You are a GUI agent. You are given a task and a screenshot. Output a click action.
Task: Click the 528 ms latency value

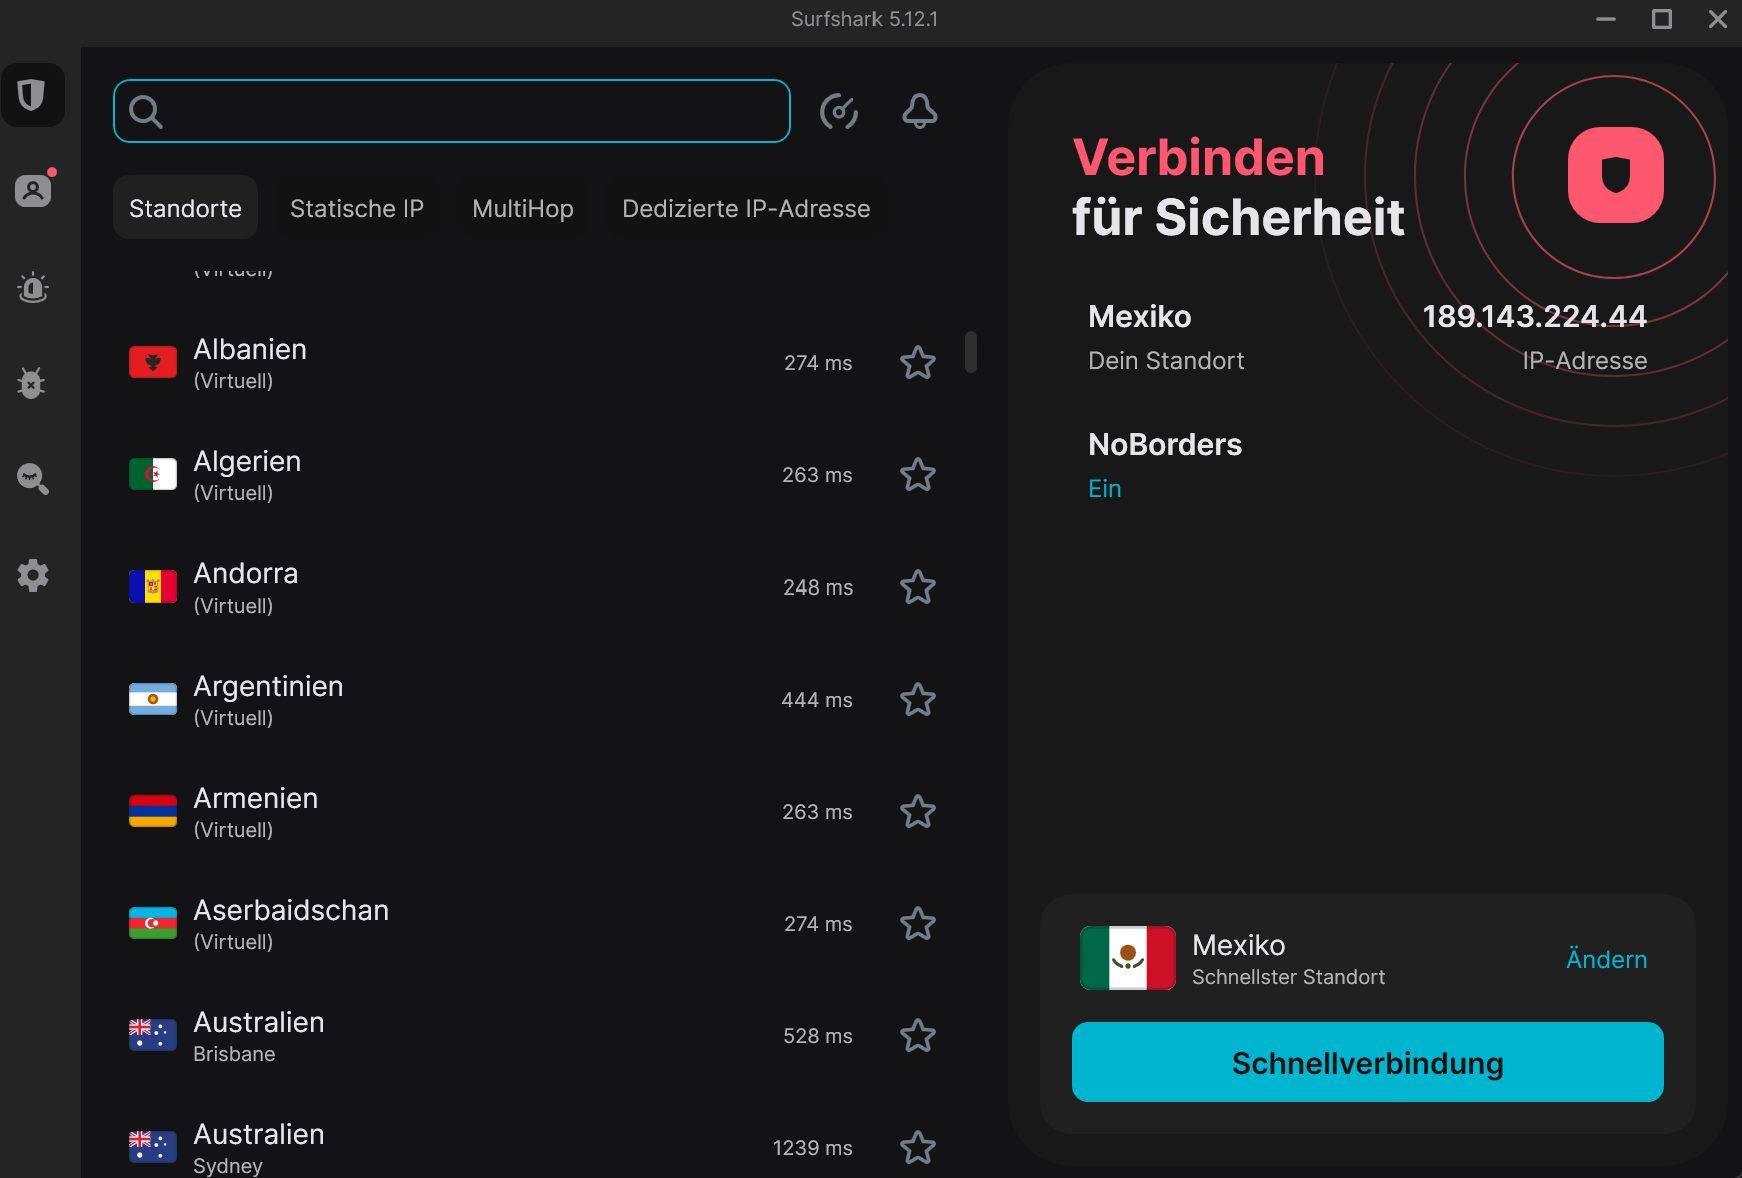tap(818, 1036)
